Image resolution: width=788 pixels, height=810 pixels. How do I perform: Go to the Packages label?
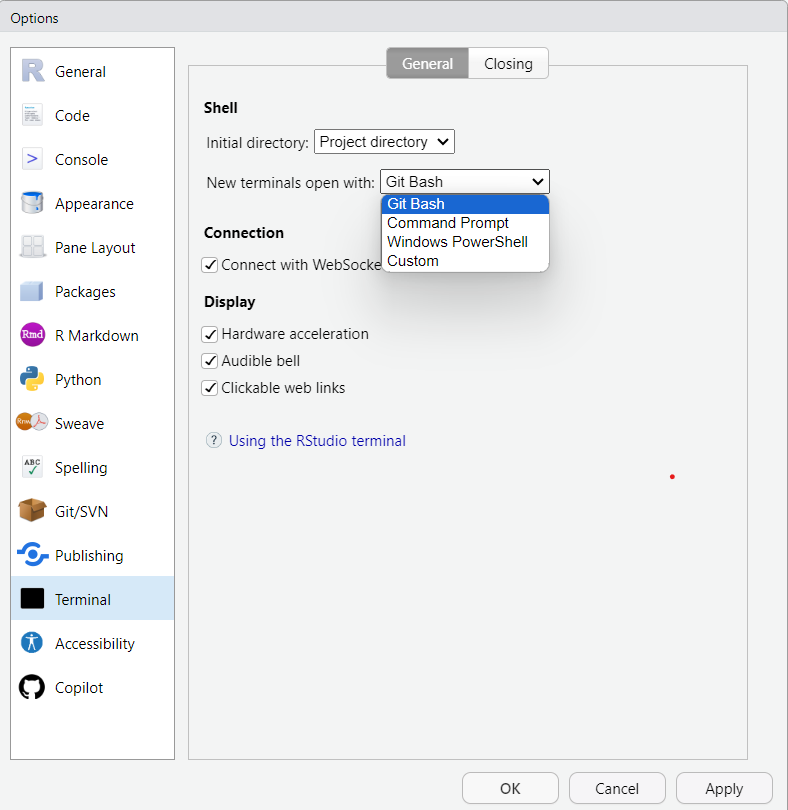85,292
